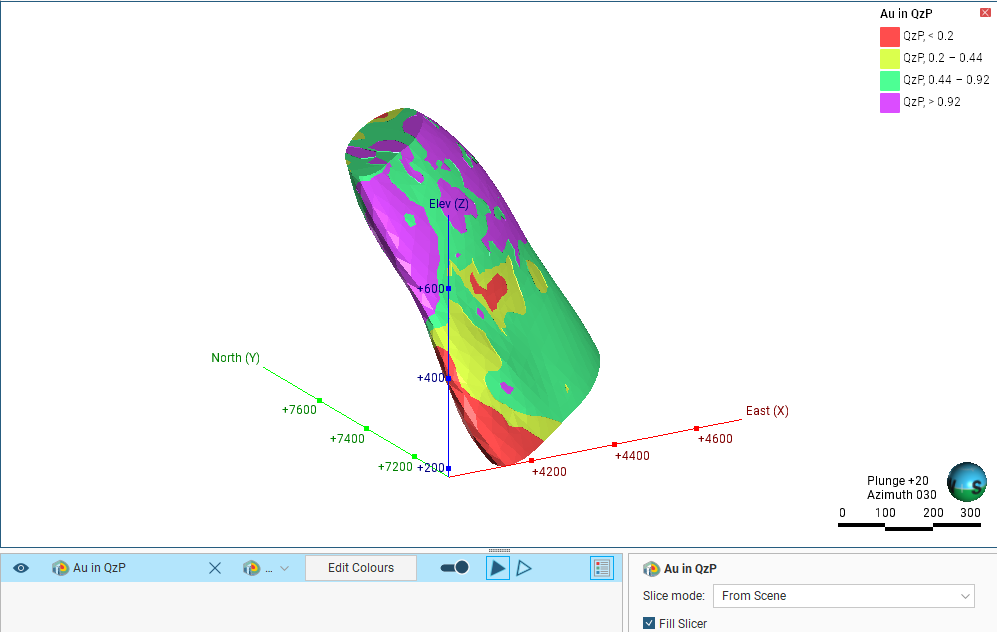997x632 pixels.
Task: Click the Edit Colours button
Action: (361, 568)
